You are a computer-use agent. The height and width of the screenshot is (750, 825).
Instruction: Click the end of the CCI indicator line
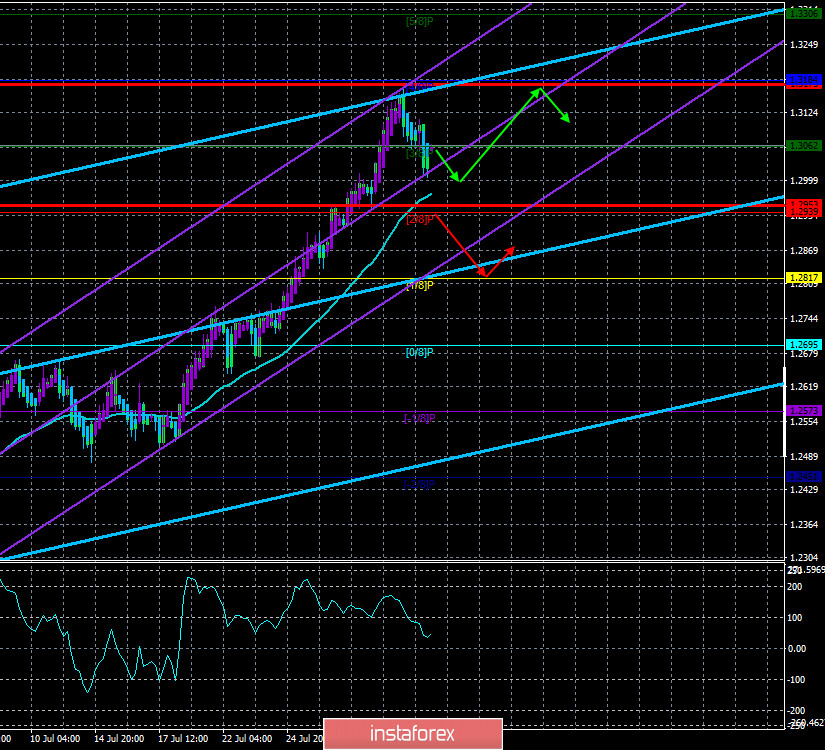pos(431,634)
